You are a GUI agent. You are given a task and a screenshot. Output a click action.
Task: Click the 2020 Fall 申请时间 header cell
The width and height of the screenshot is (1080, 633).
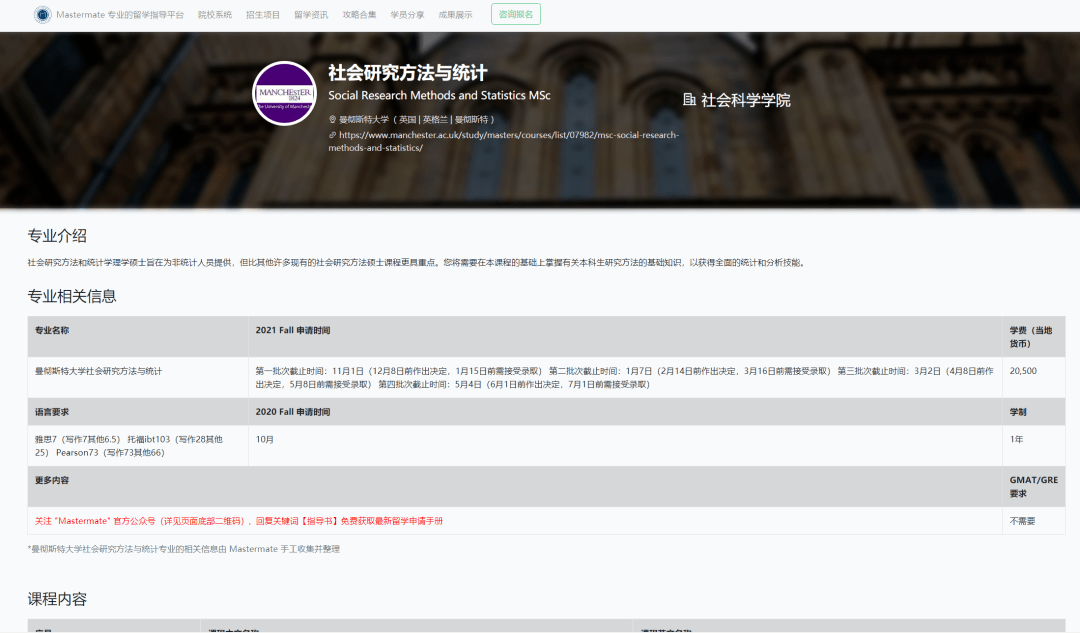click(x=625, y=412)
